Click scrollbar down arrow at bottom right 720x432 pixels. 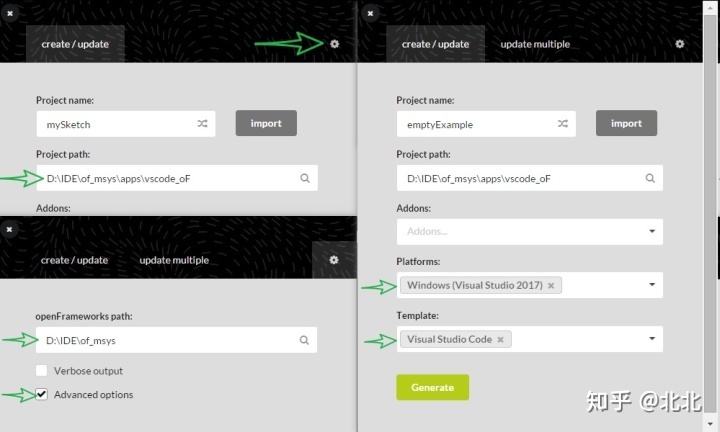[710, 423]
